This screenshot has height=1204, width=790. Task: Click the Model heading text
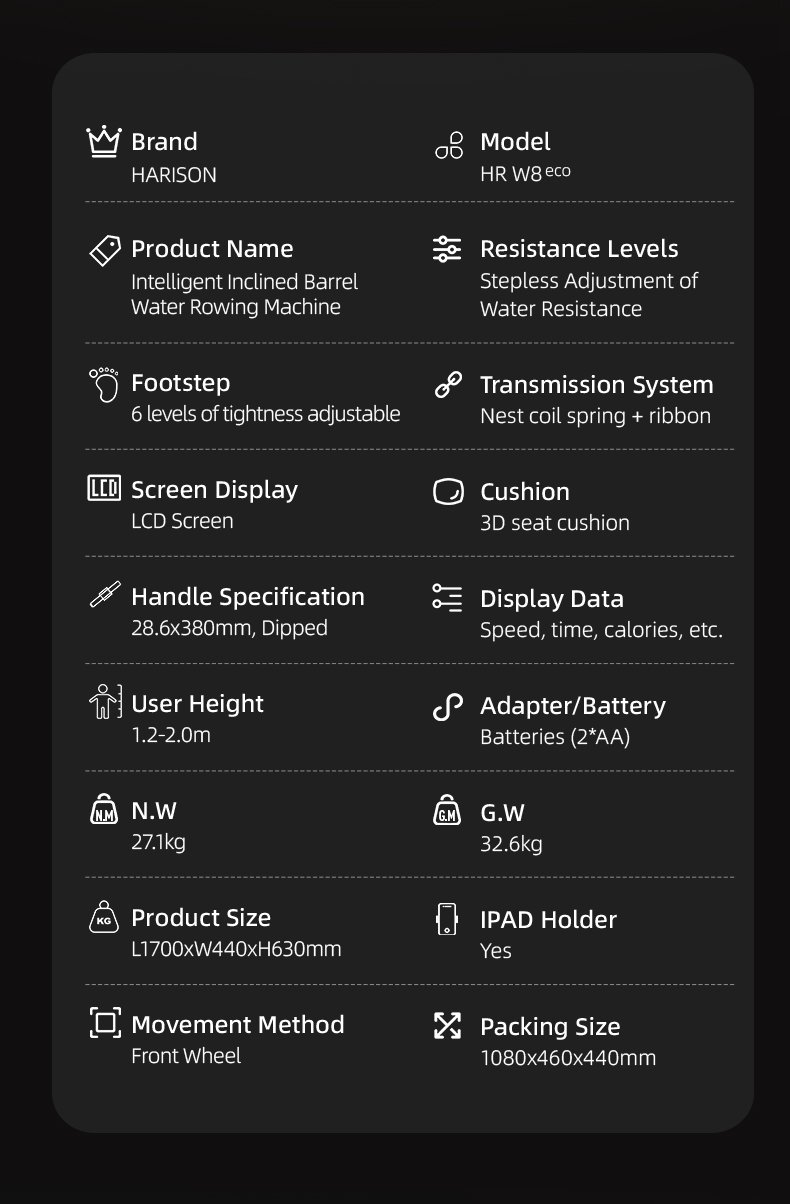(x=515, y=142)
